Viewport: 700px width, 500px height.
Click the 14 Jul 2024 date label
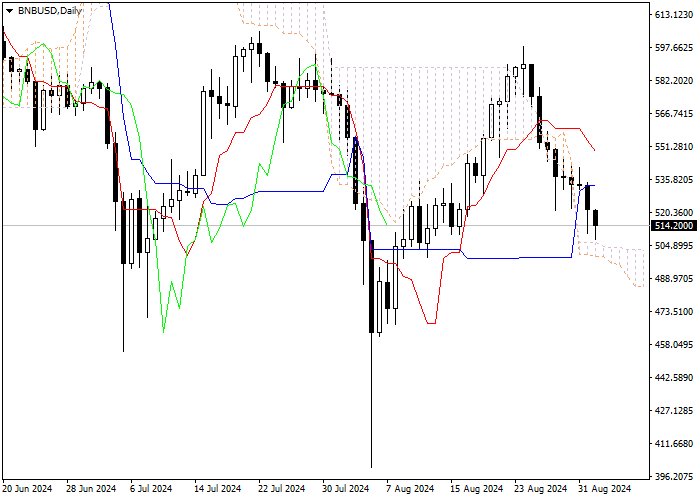coord(217,489)
